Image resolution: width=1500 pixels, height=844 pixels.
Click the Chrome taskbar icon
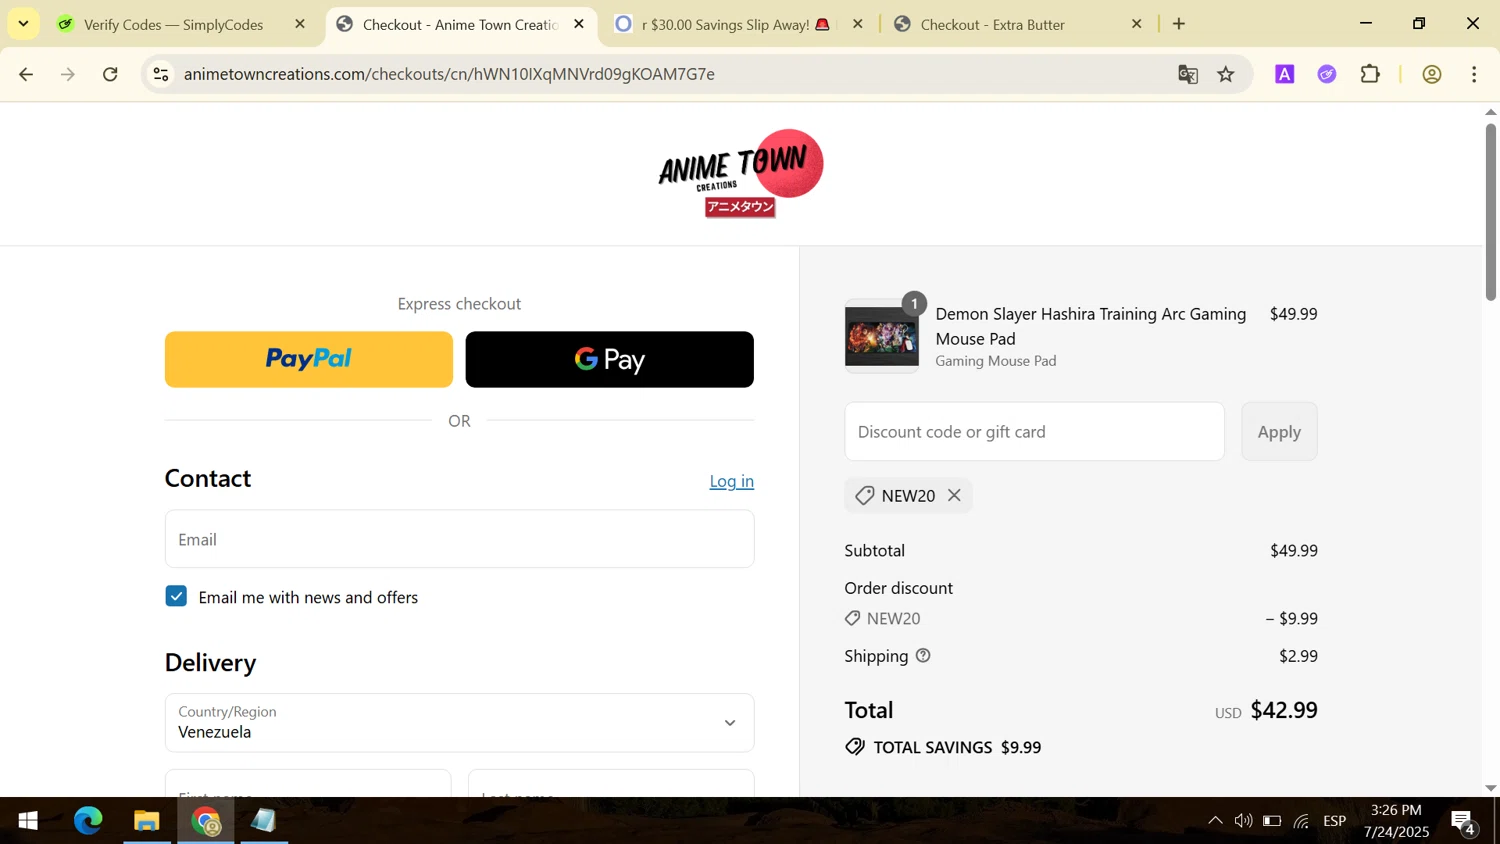coord(206,821)
